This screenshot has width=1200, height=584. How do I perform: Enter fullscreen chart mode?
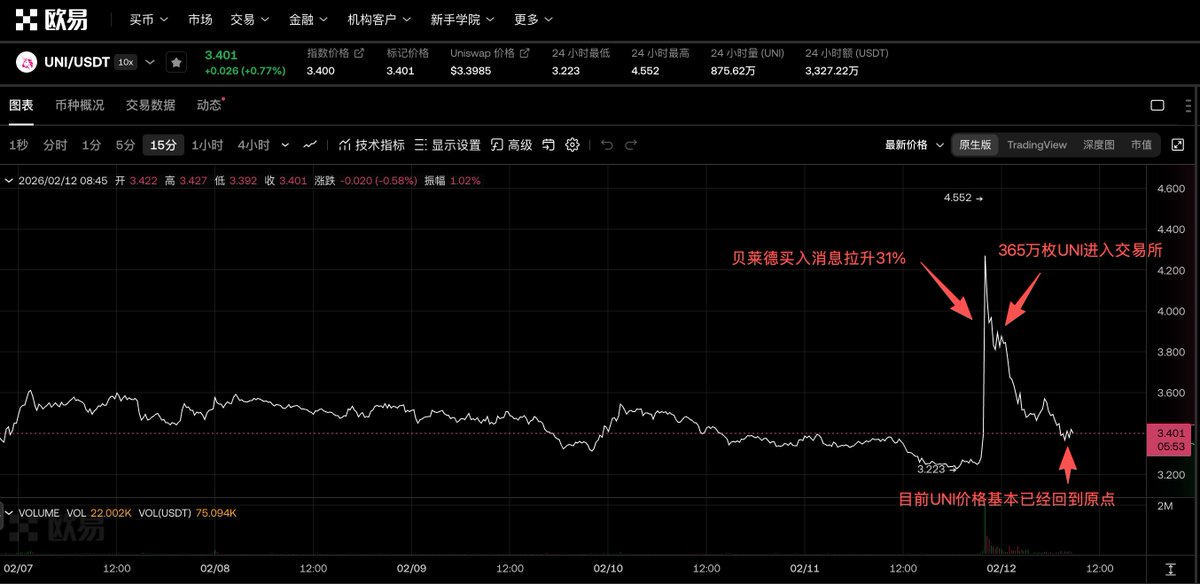pos(1177,145)
